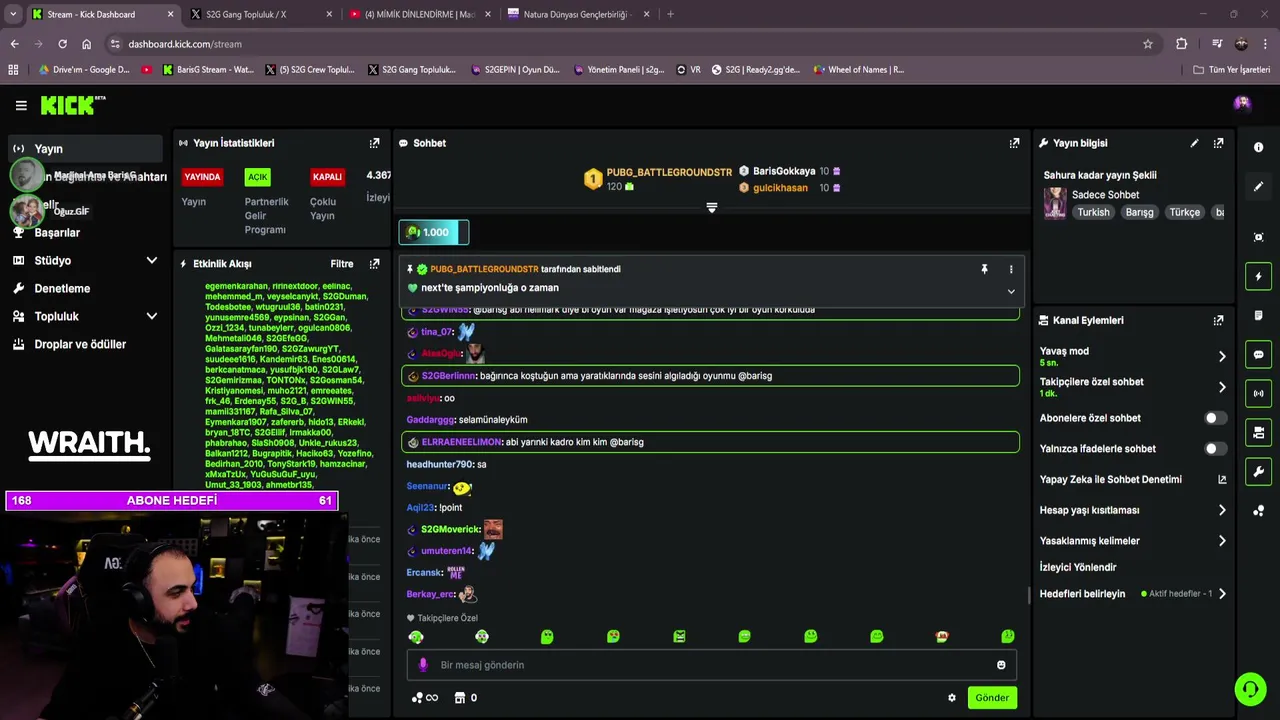Click the purple microphone icon in message box
This screenshot has width=1280, height=720.
click(423, 665)
